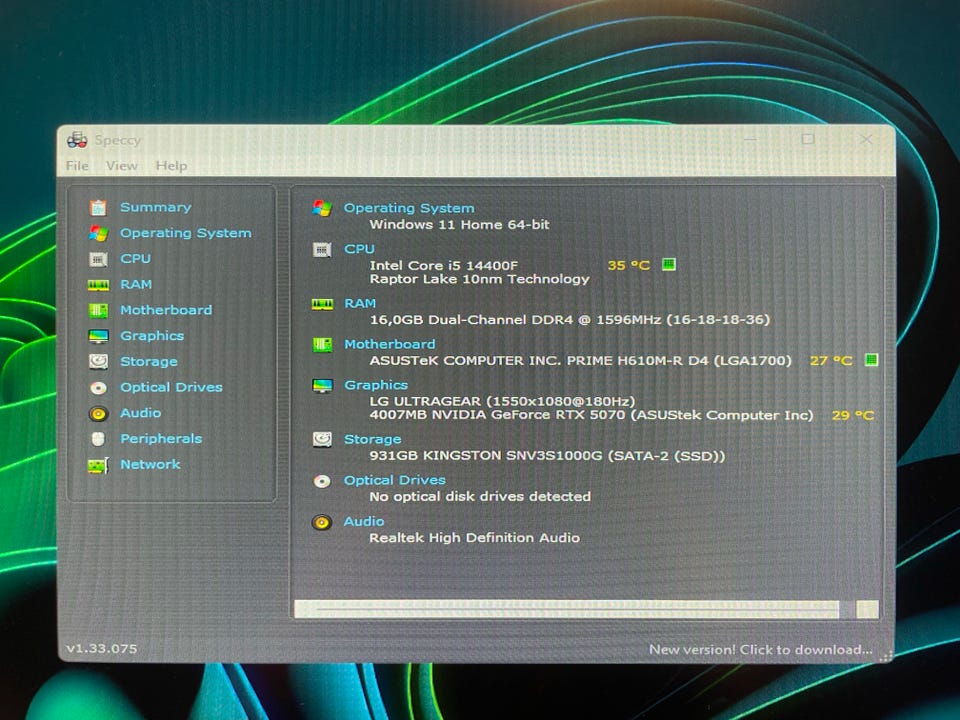Image resolution: width=960 pixels, height=720 pixels.
Task: Open Network section in sidebar
Action: coord(150,464)
